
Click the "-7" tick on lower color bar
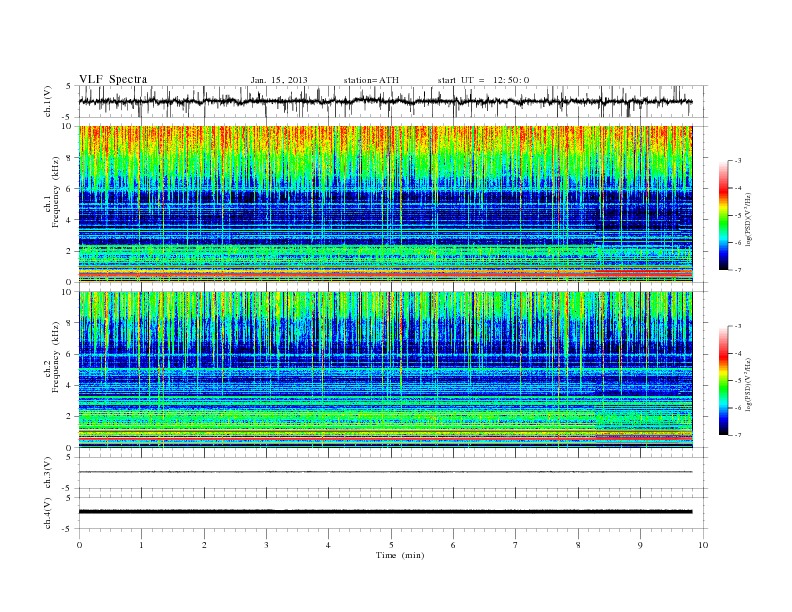pos(738,435)
